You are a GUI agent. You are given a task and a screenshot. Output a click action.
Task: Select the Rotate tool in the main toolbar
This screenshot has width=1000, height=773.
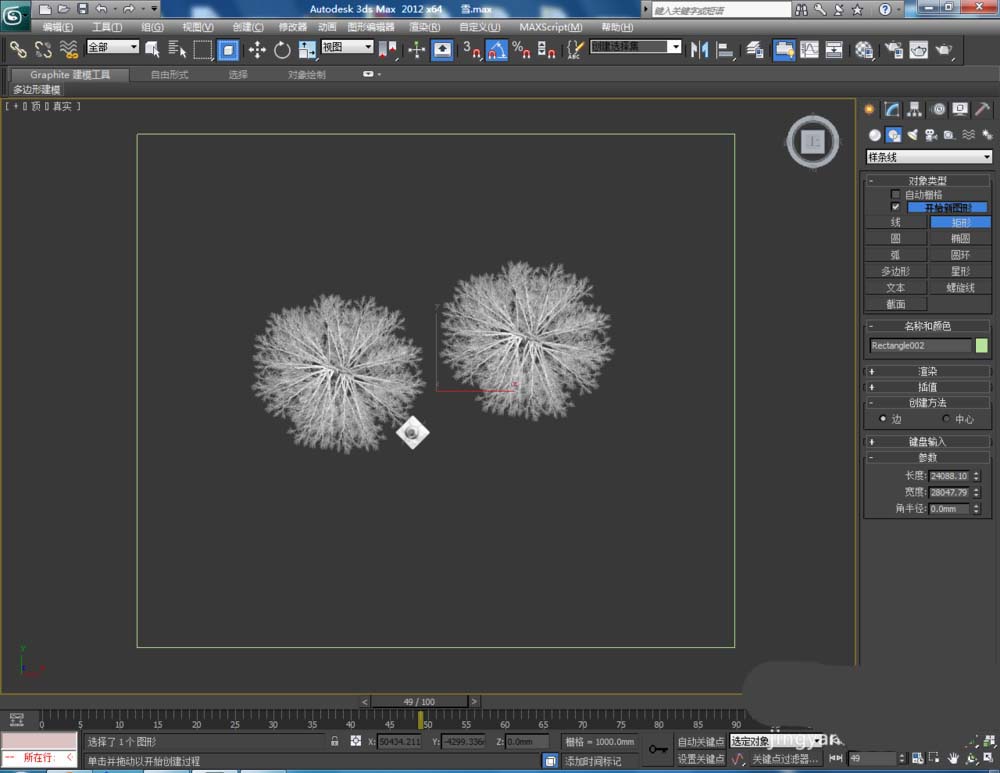[282, 50]
